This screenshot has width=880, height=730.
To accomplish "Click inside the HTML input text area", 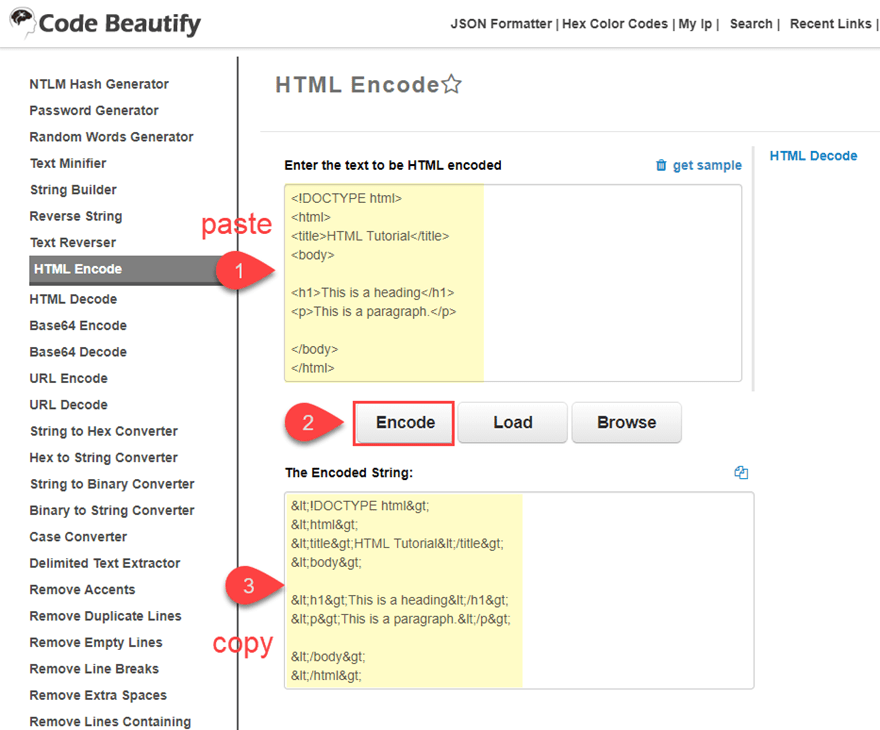I will (610, 282).
